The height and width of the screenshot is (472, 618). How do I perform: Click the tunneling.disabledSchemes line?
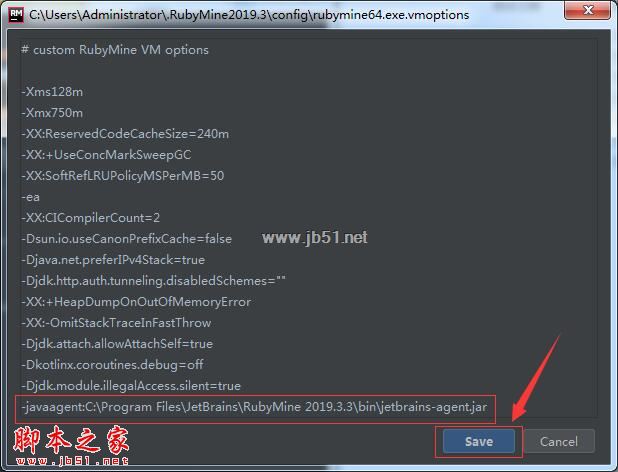pos(153,281)
